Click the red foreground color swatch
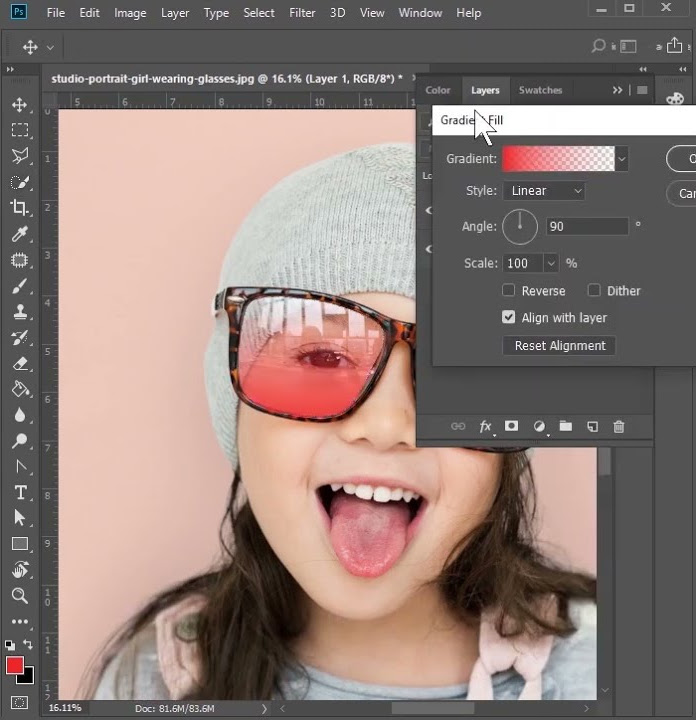The image size is (696, 720). click(15, 665)
